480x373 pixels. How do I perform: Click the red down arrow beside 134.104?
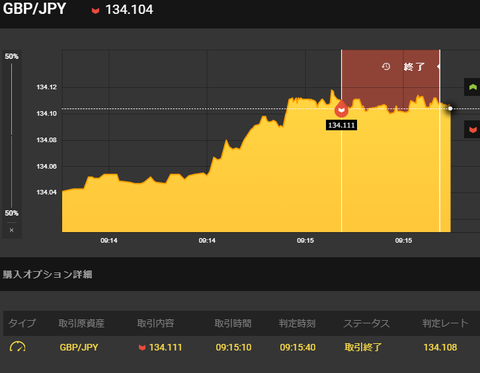tap(95, 11)
